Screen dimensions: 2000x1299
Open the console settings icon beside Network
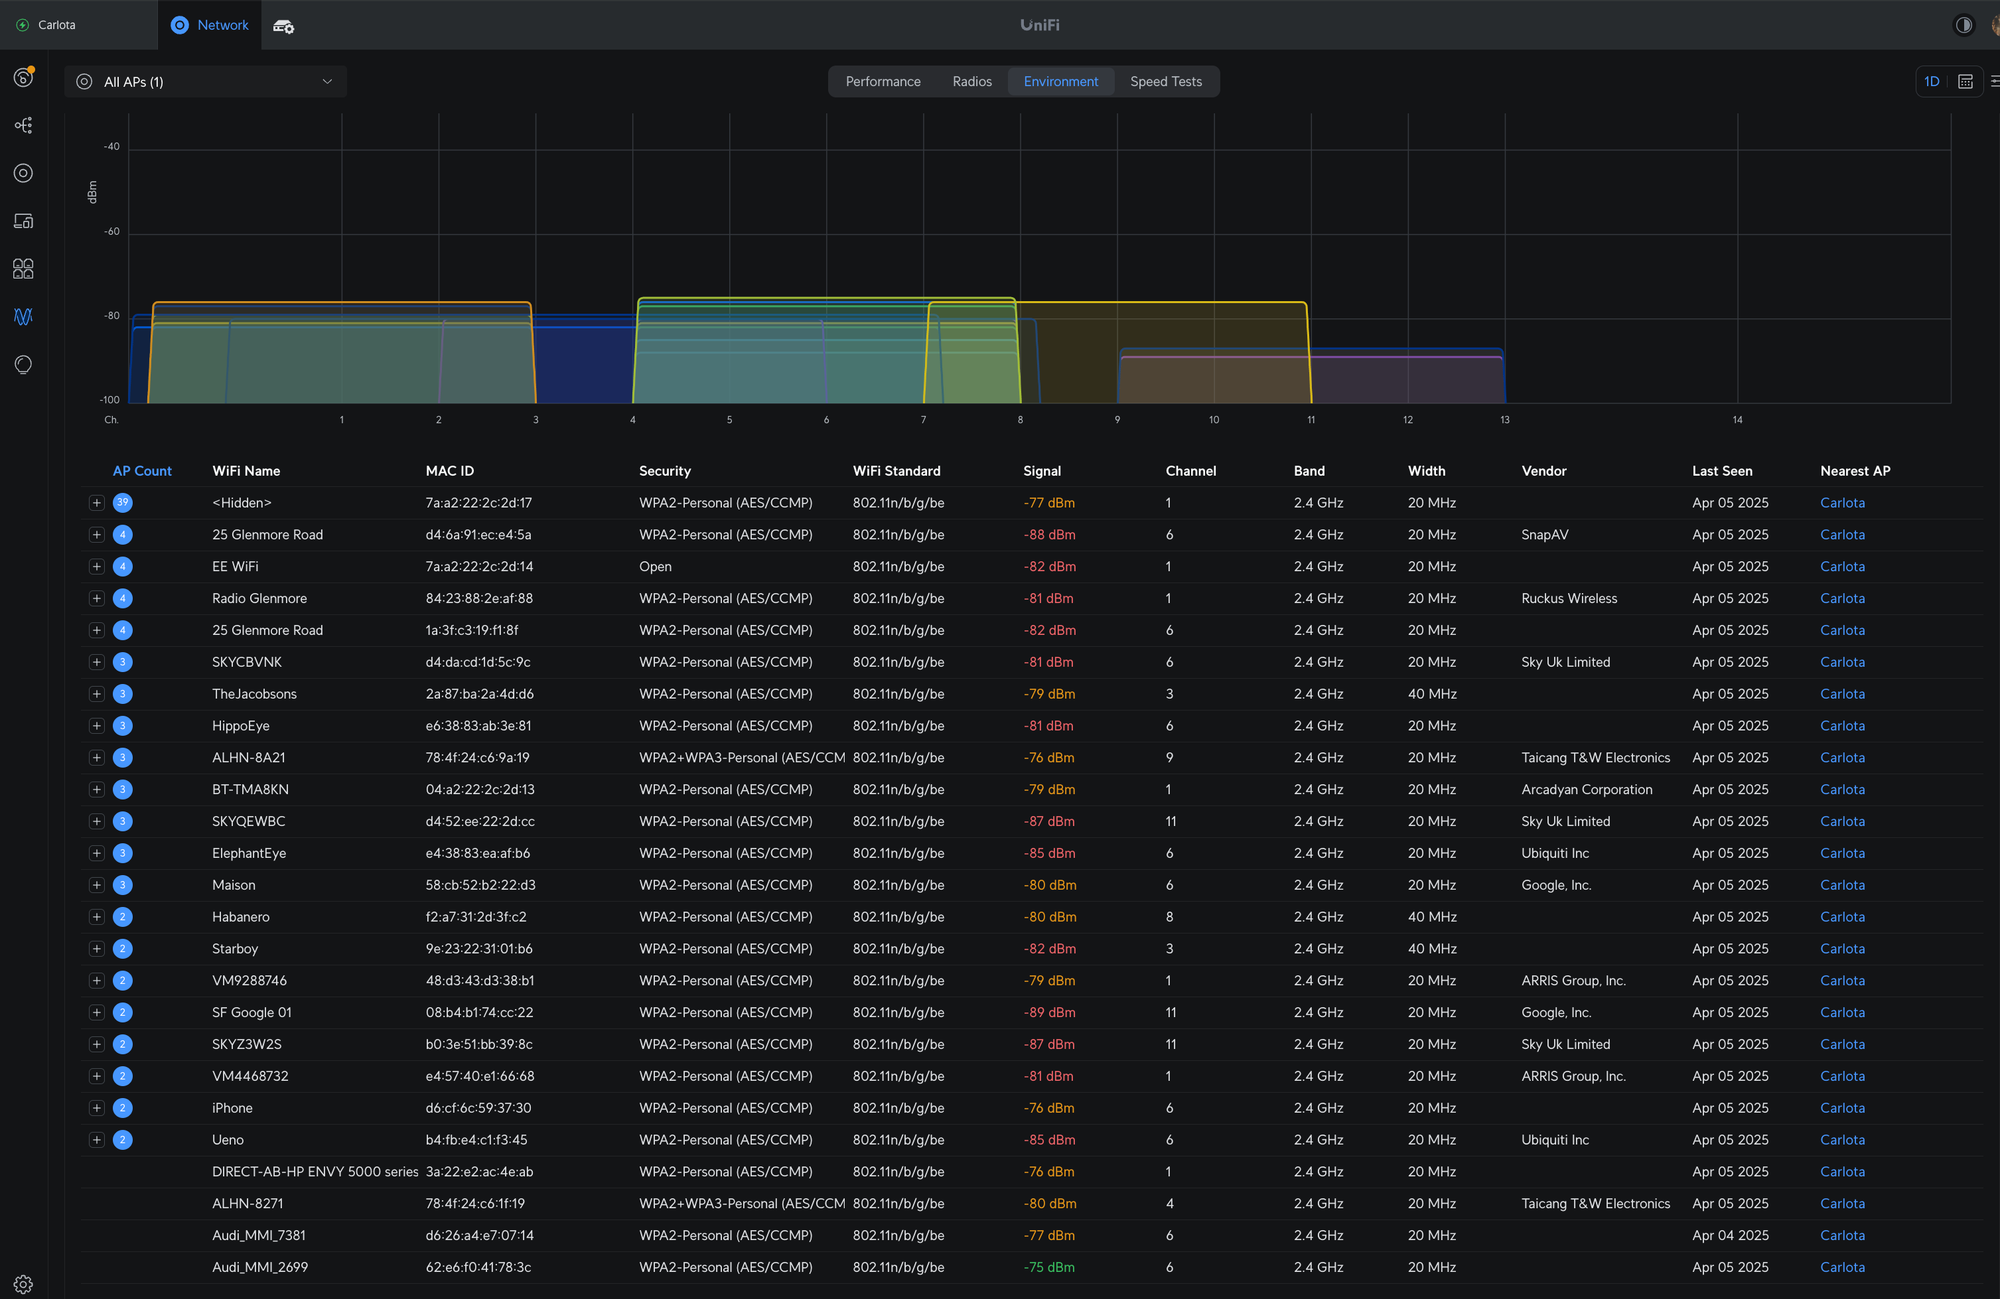pyautogui.click(x=284, y=26)
